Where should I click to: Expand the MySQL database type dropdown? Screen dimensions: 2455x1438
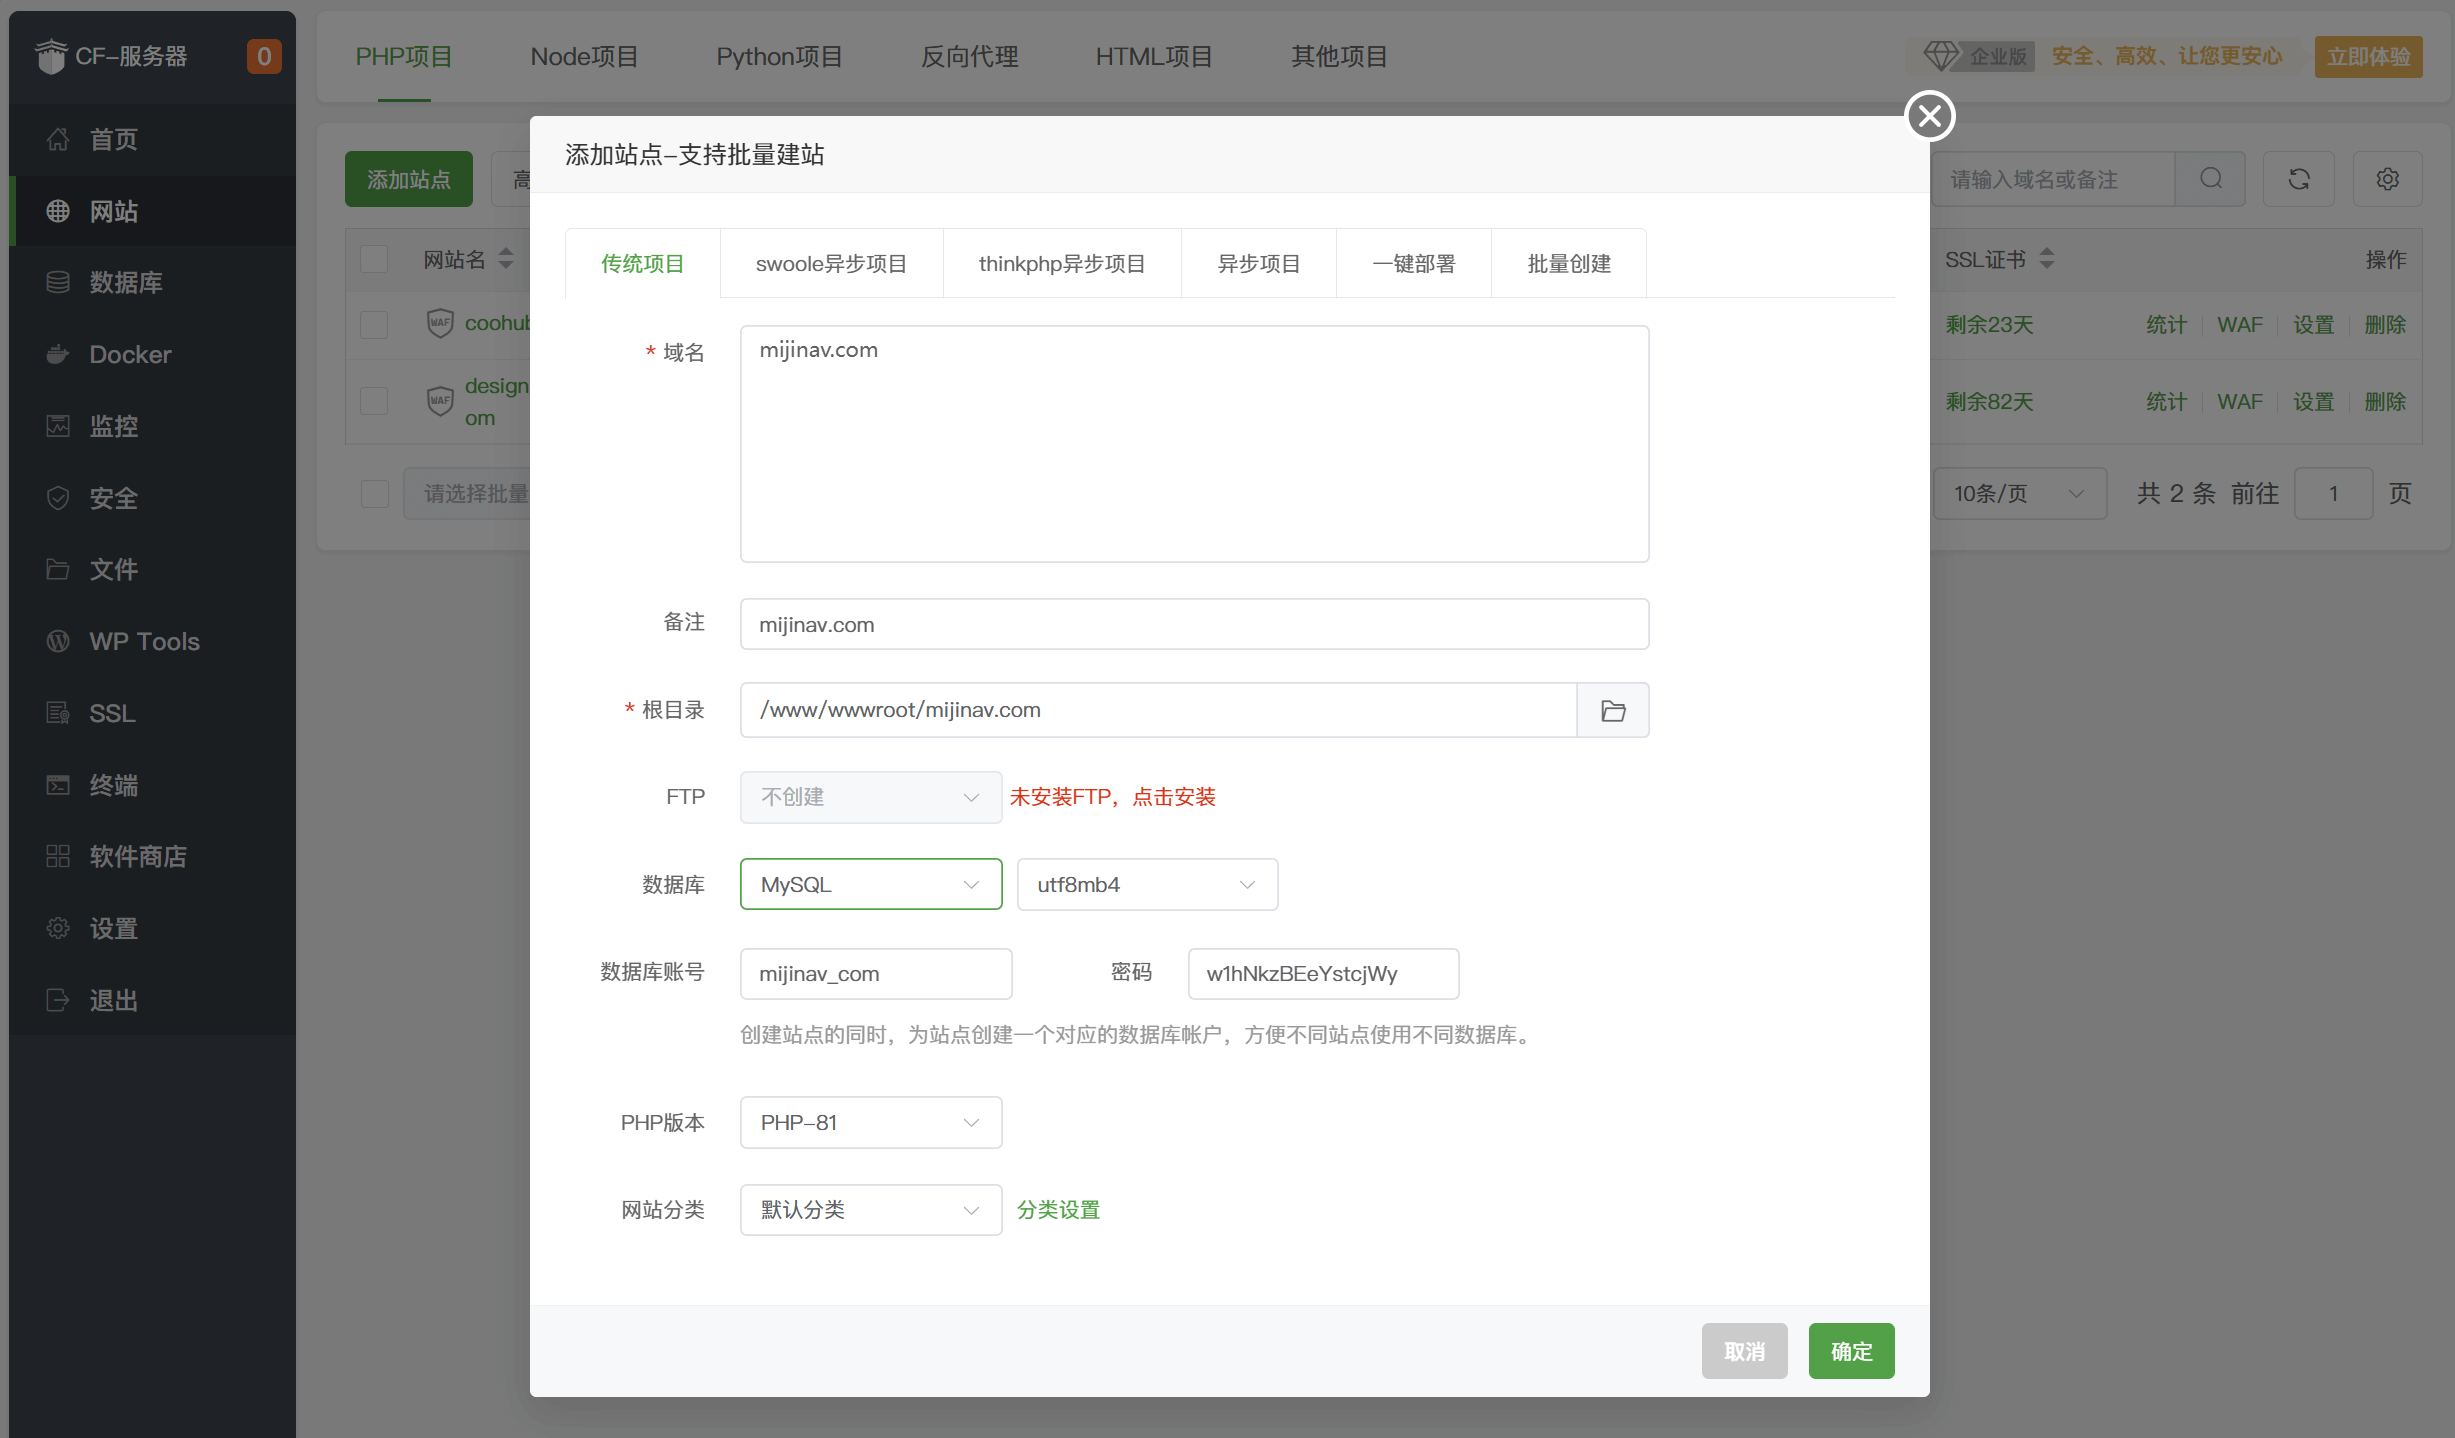[x=870, y=884]
